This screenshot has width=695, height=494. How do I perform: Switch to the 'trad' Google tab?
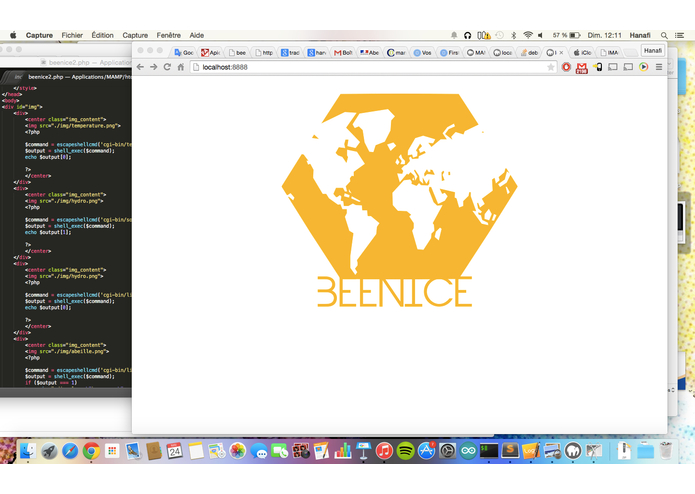pos(291,53)
